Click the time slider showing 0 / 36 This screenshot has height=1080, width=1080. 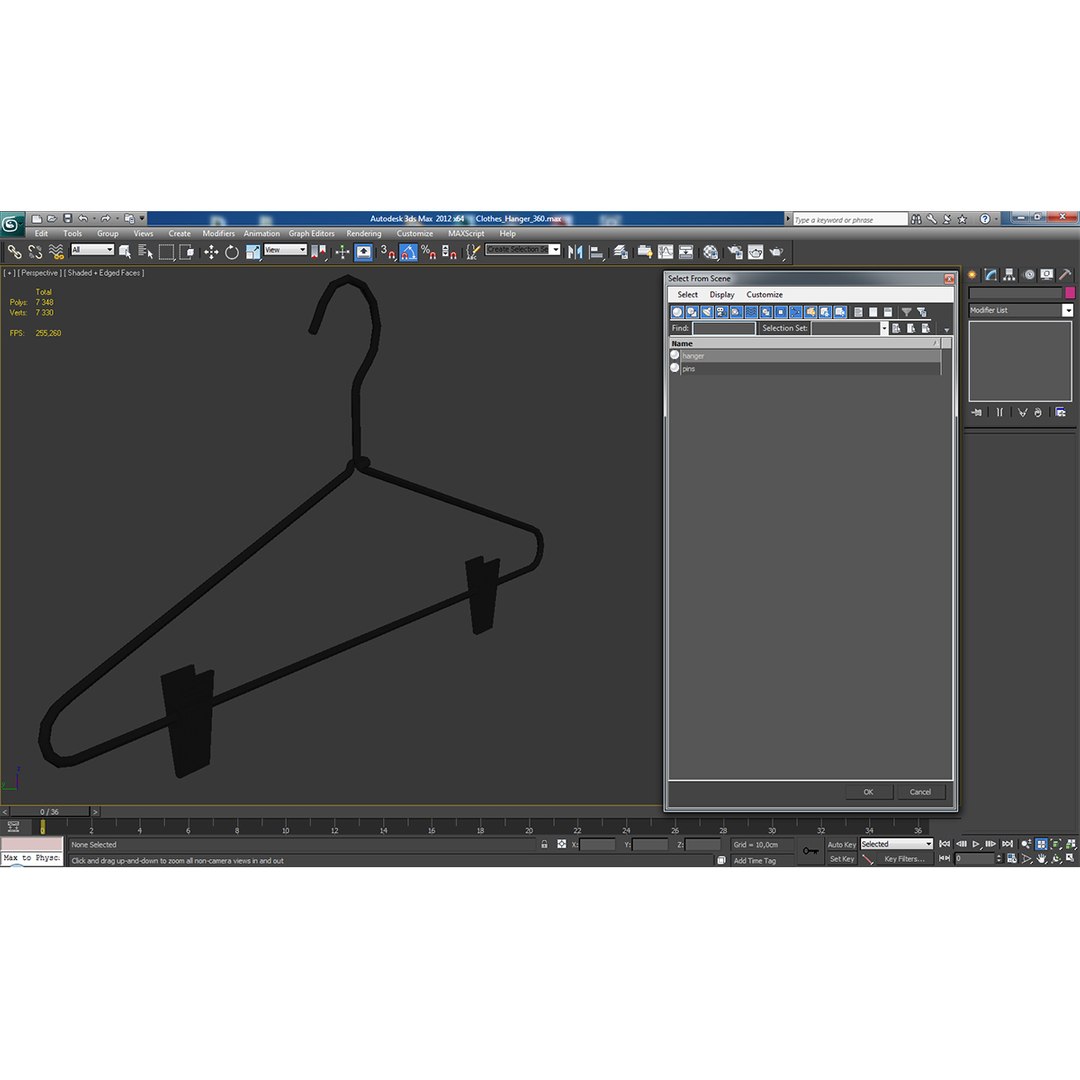50,812
